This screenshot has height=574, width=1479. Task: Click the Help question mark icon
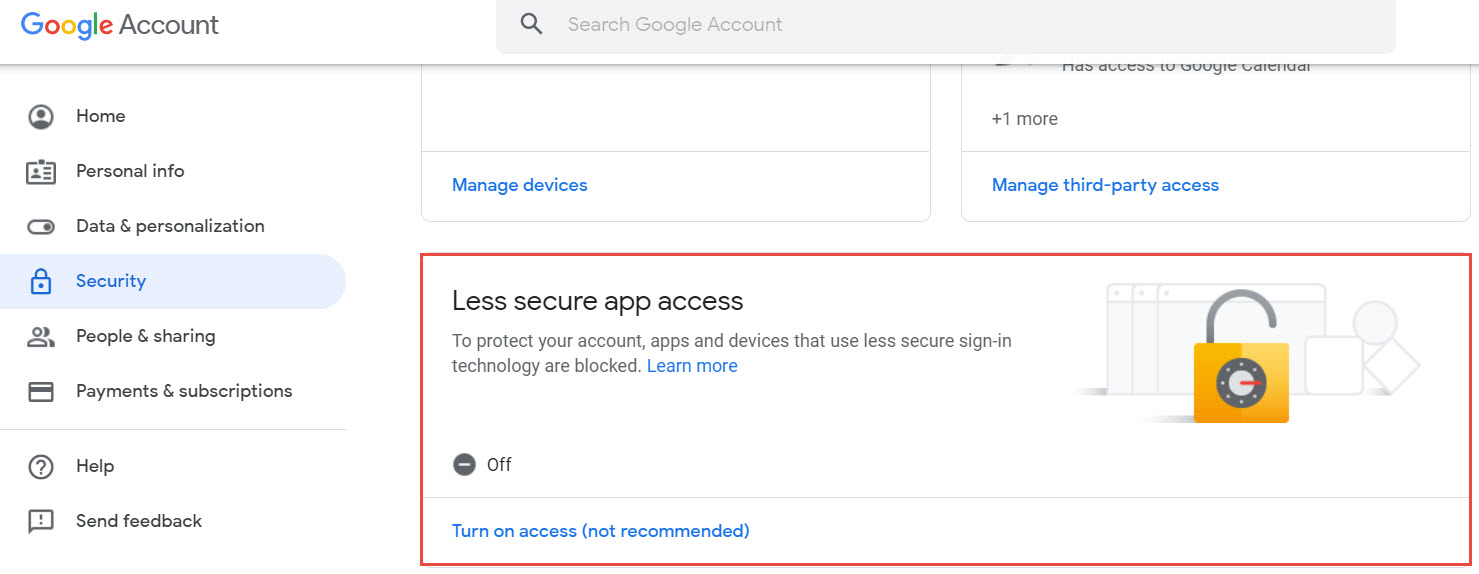[x=41, y=467]
